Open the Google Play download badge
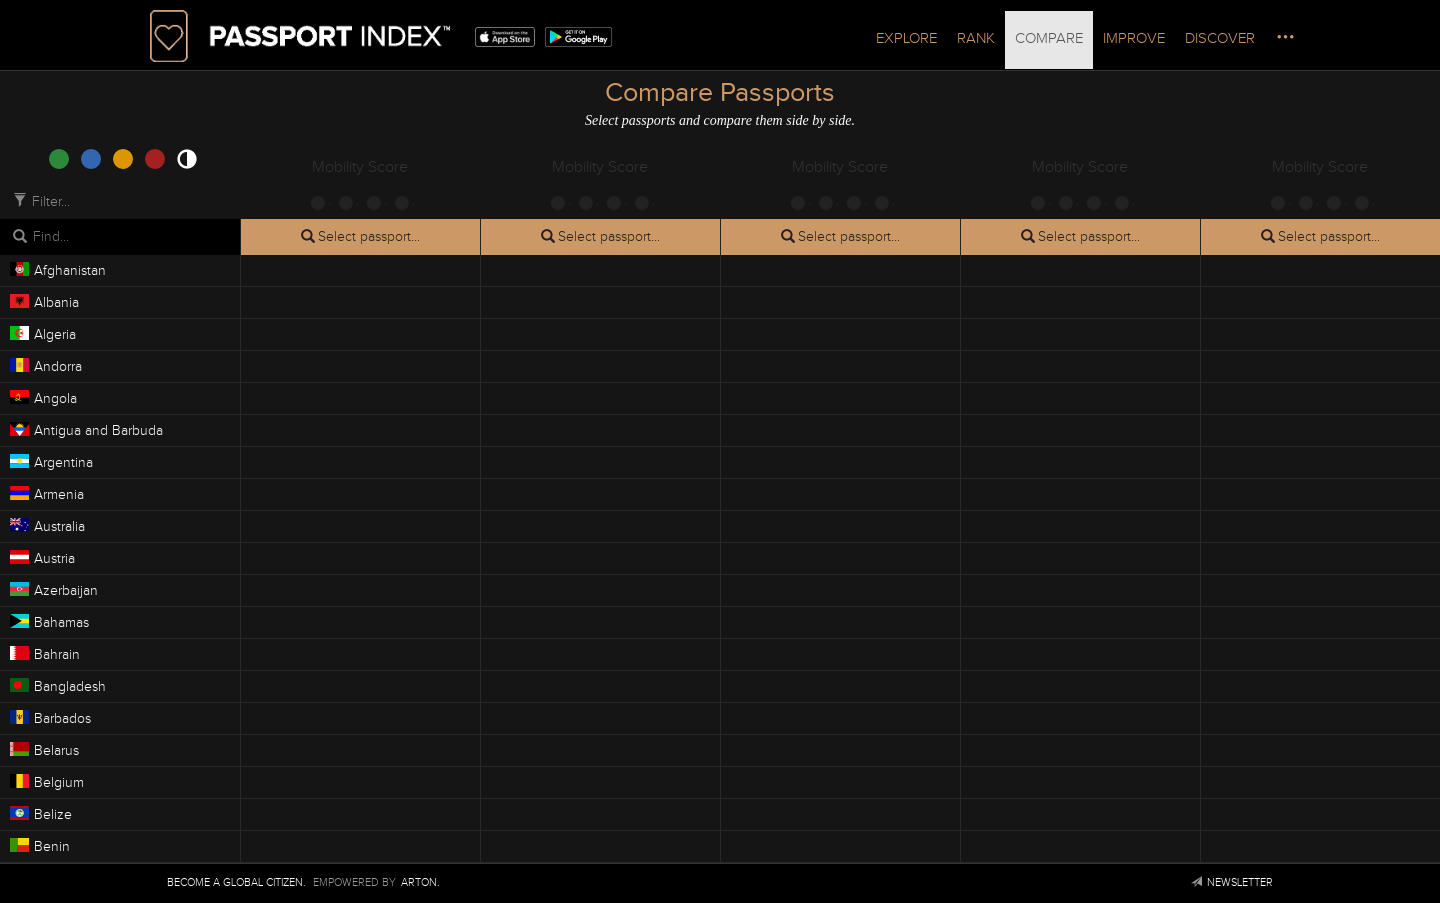Viewport: 1440px width, 903px height. point(578,37)
